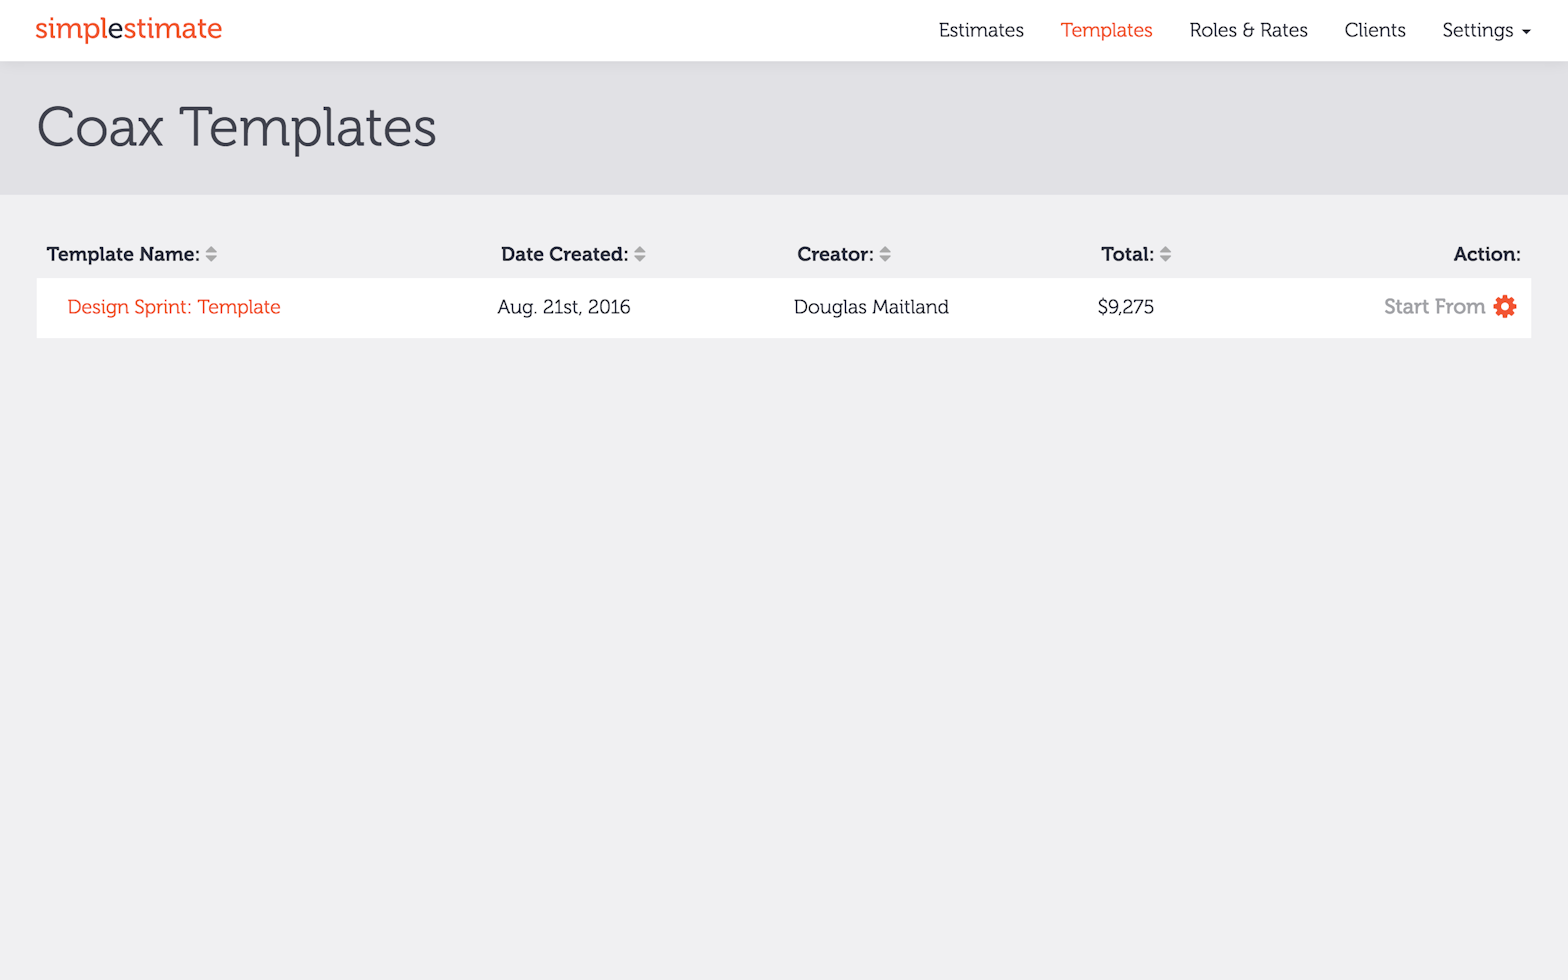This screenshot has height=980, width=1568.
Task: Click the simplestimate logo
Action: coord(128,29)
